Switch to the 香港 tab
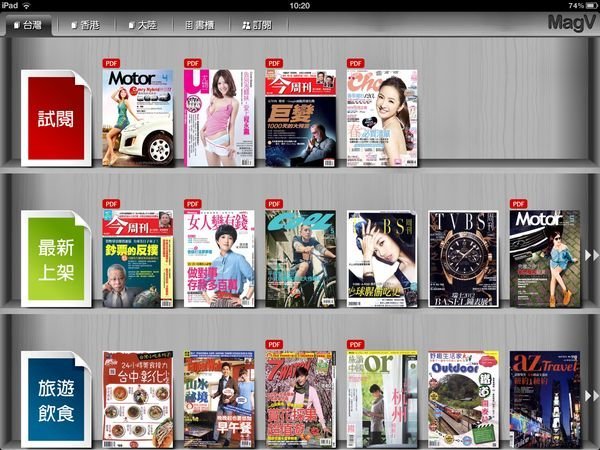This screenshot has height=450, width=600. click(x=87, y=24)
